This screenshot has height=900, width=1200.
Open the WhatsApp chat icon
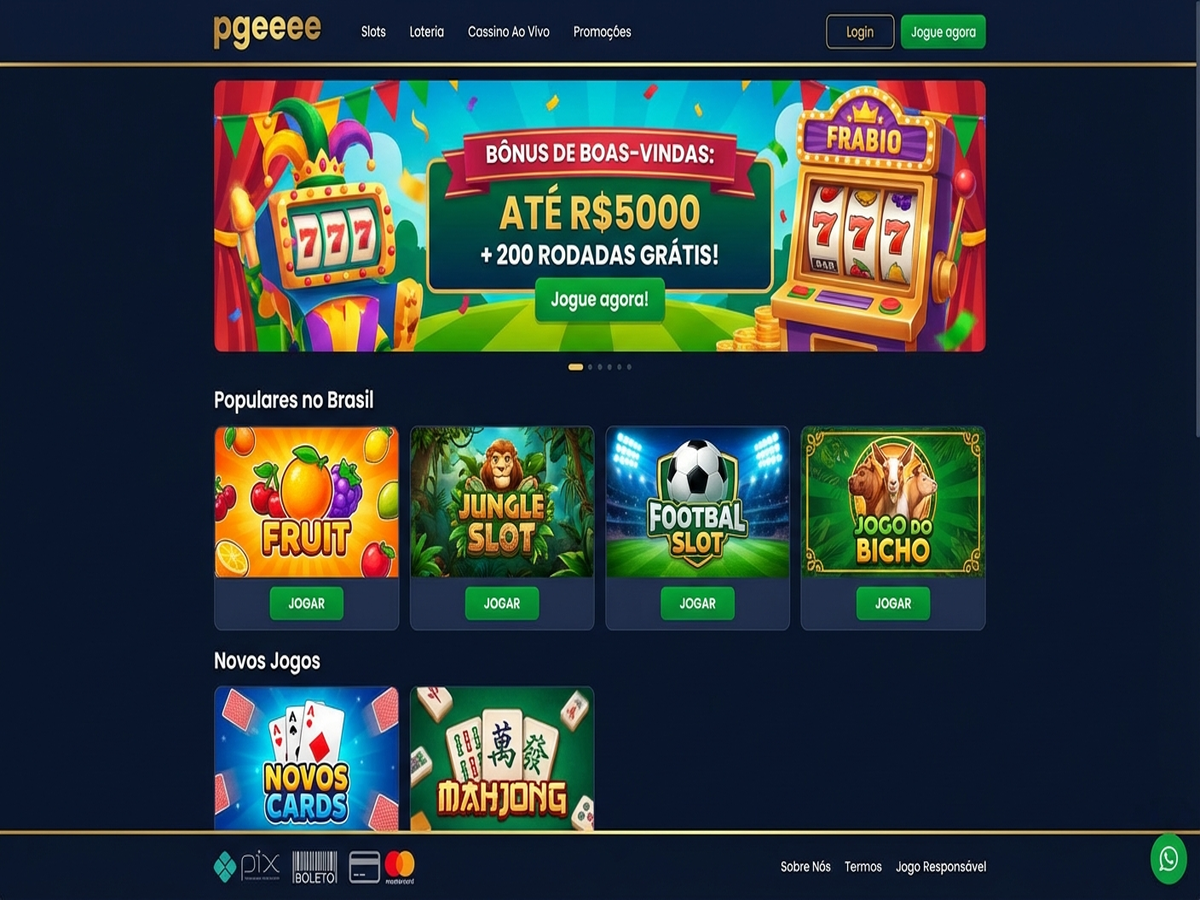(1168, 858)
